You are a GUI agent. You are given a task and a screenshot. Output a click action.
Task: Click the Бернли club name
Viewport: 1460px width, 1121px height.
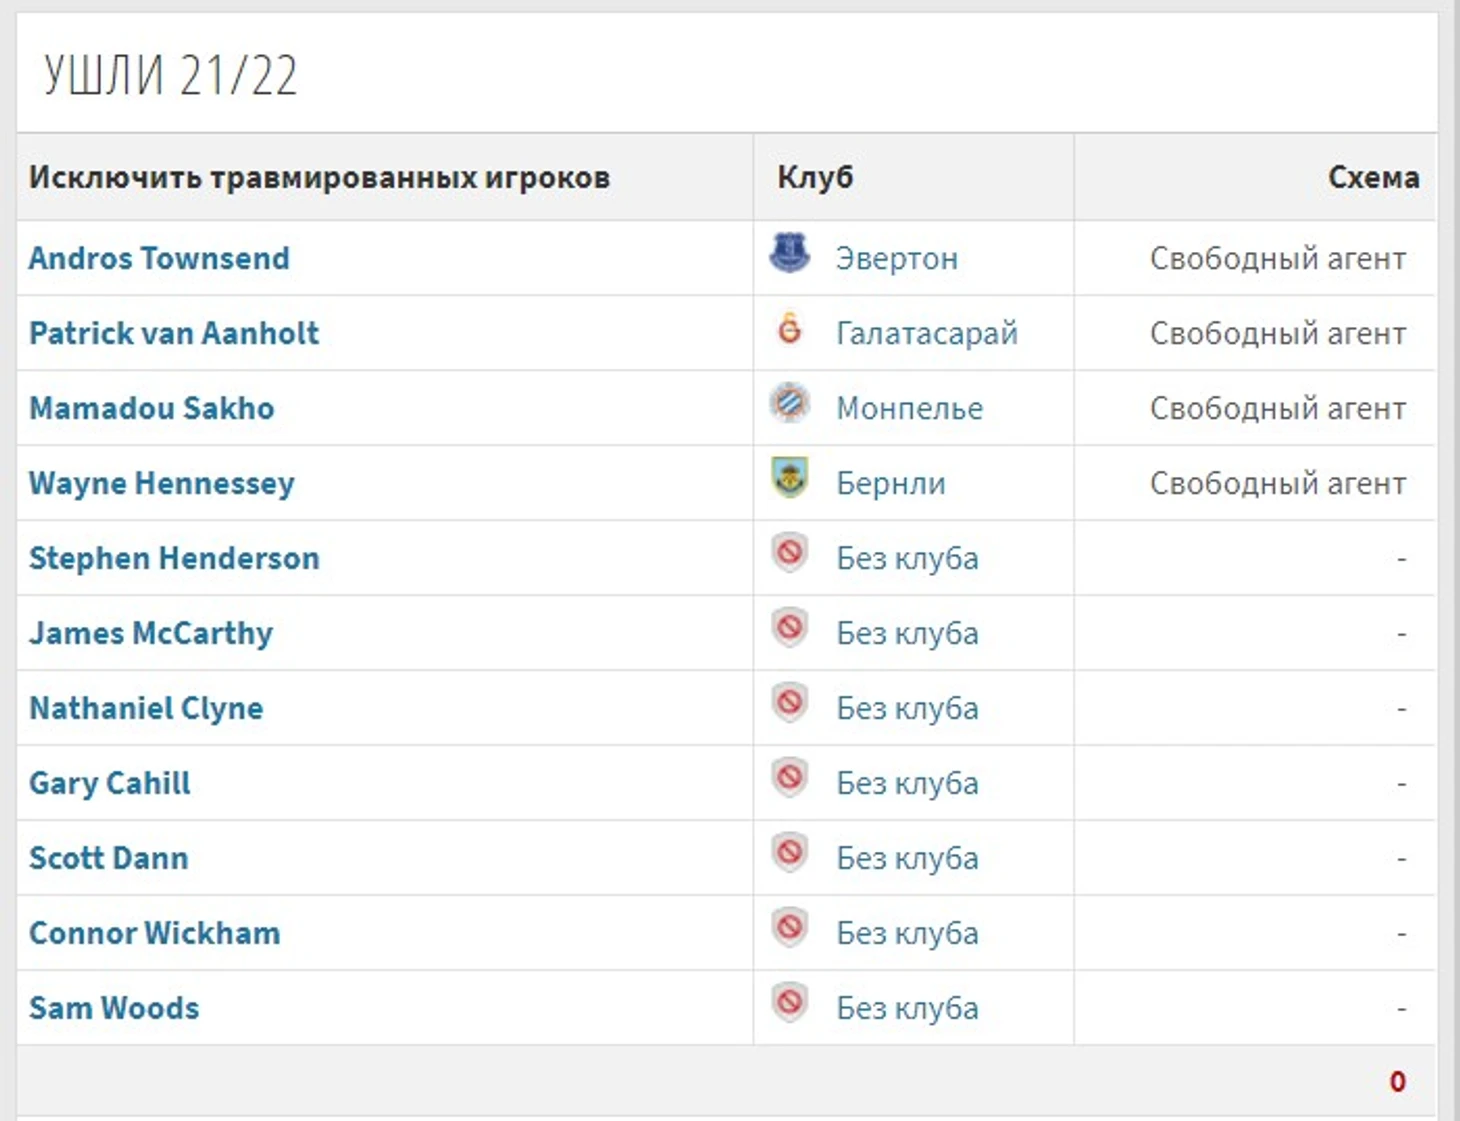891,484
